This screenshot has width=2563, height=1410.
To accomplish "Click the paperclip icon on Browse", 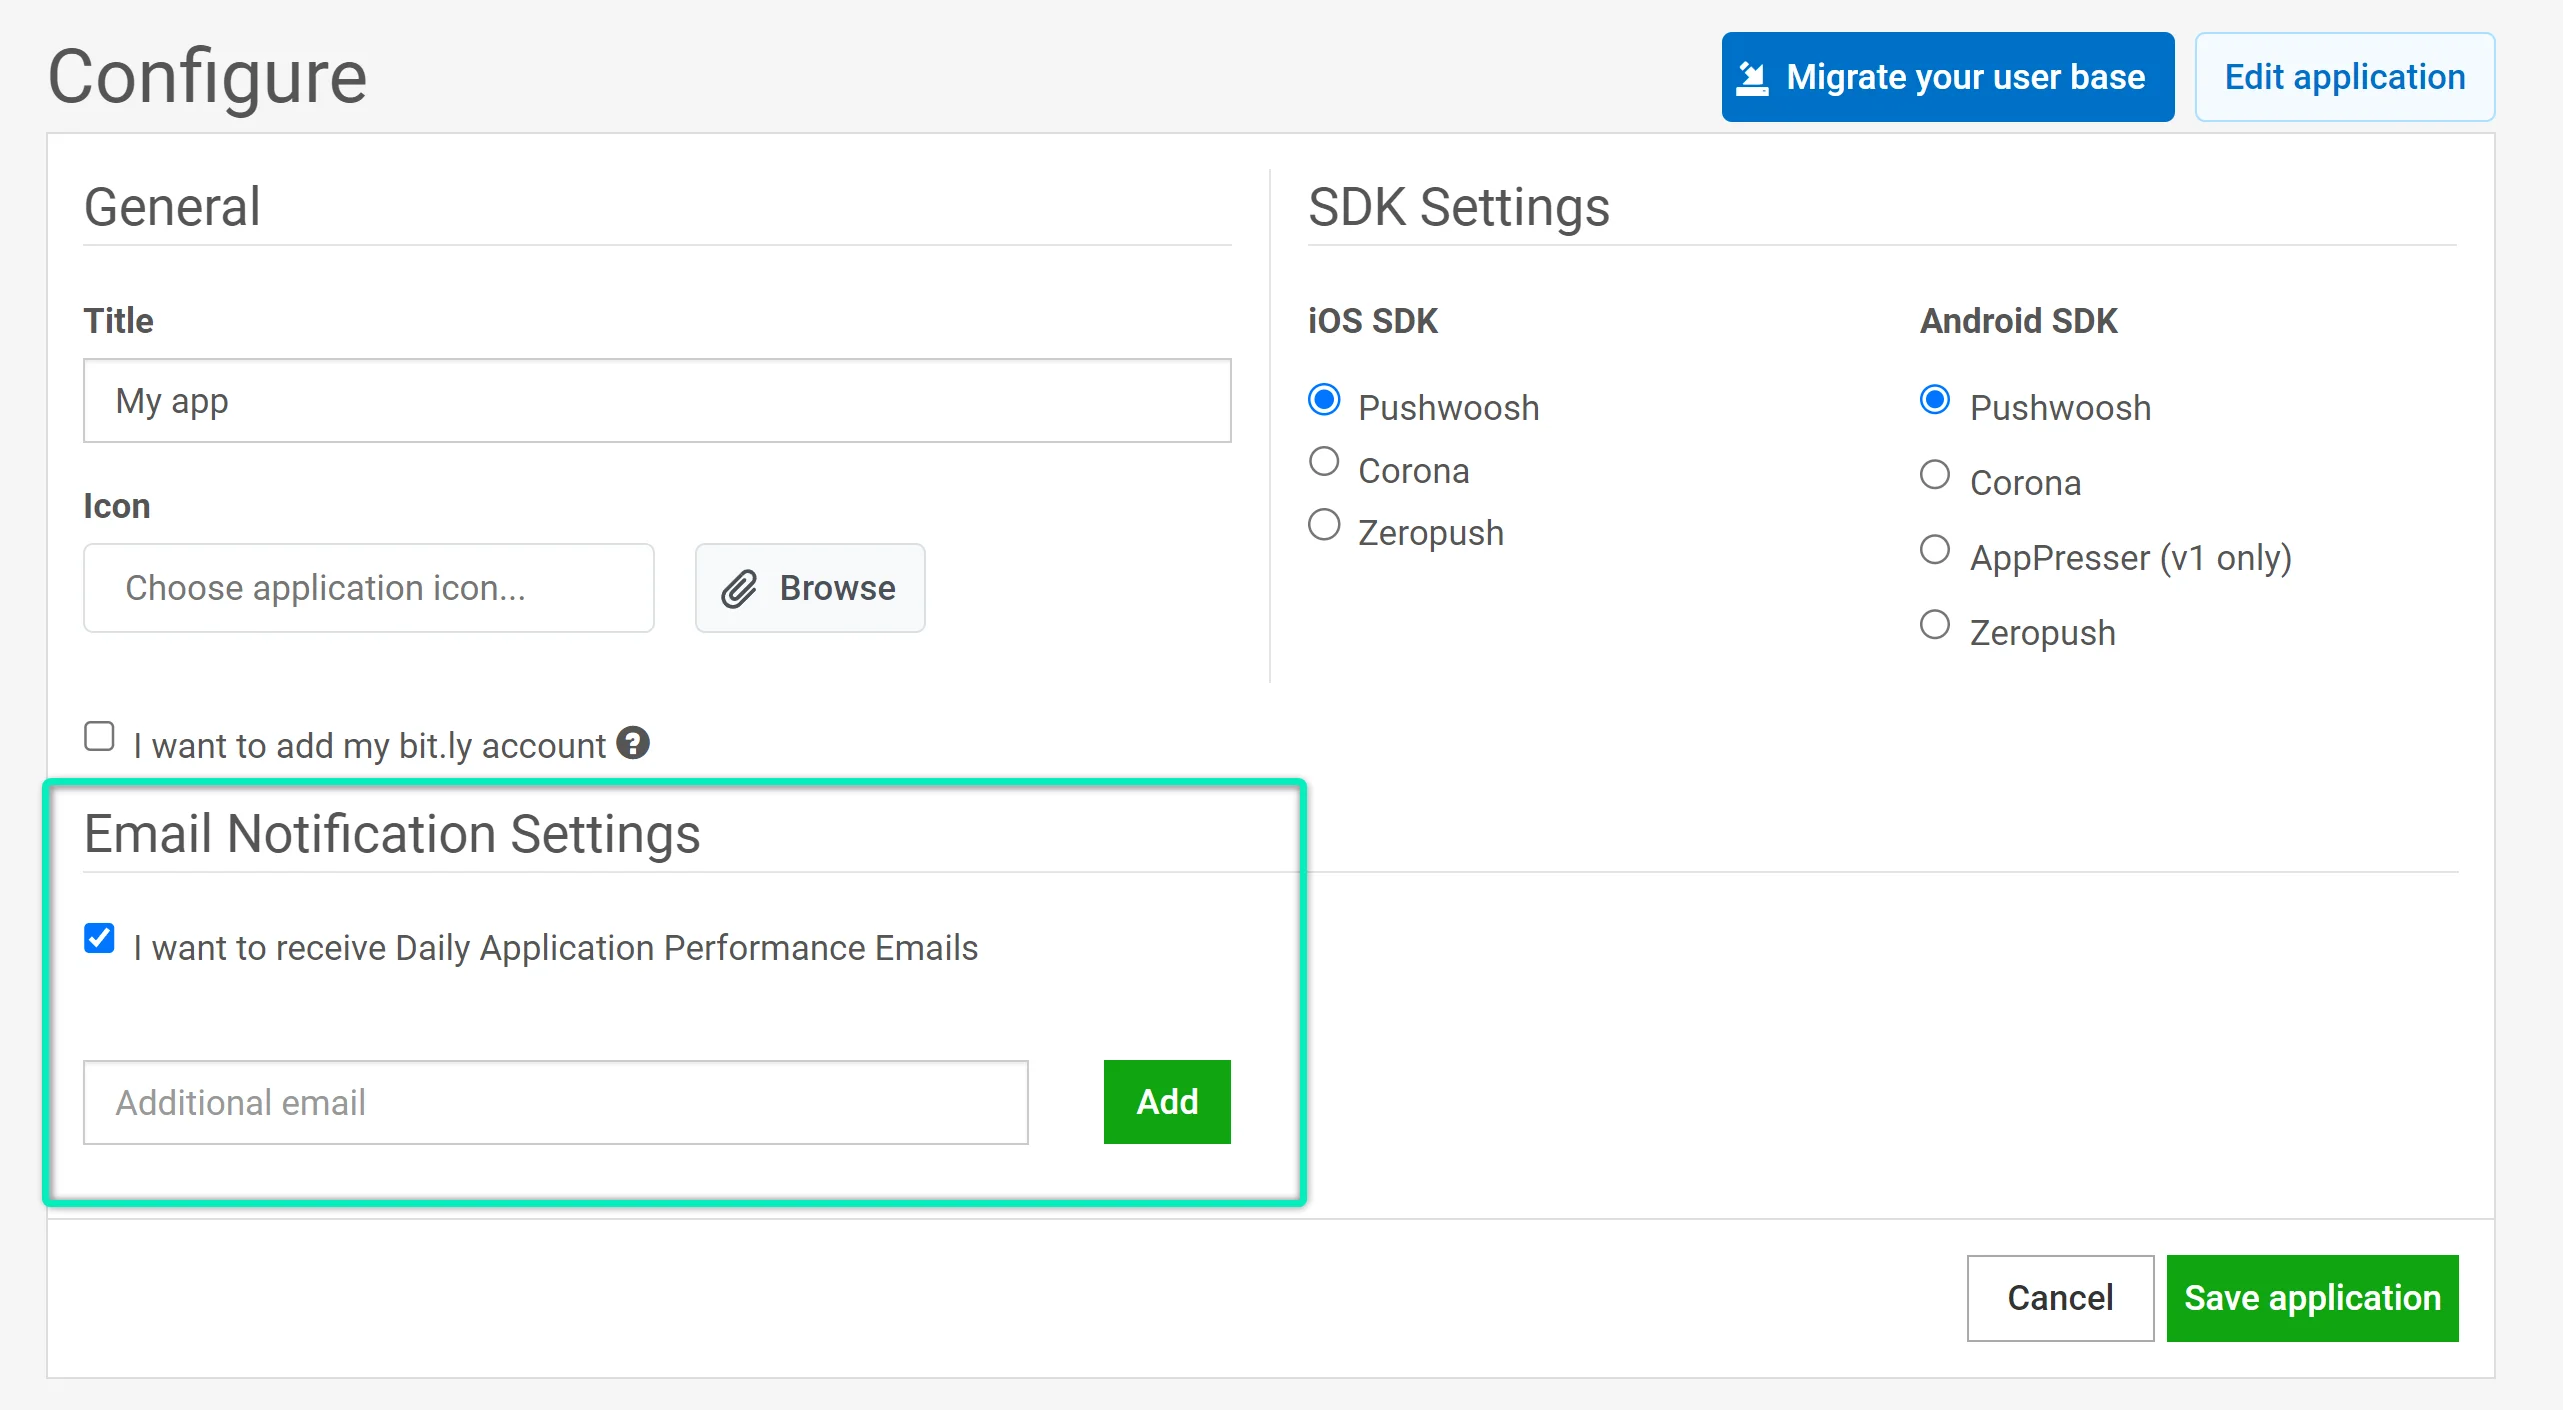I will (739, 589).
